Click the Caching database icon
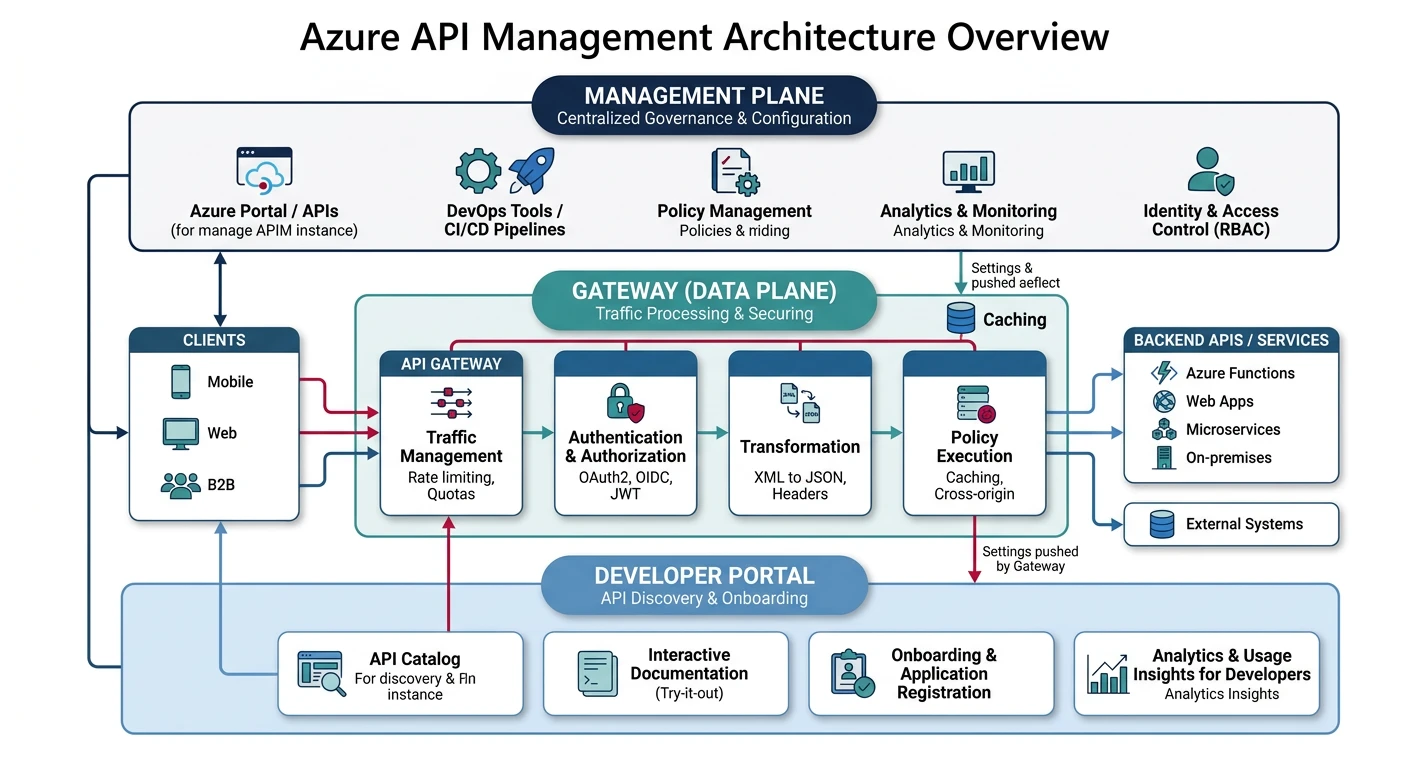The image size is (1408, 768). pos(960,316)
